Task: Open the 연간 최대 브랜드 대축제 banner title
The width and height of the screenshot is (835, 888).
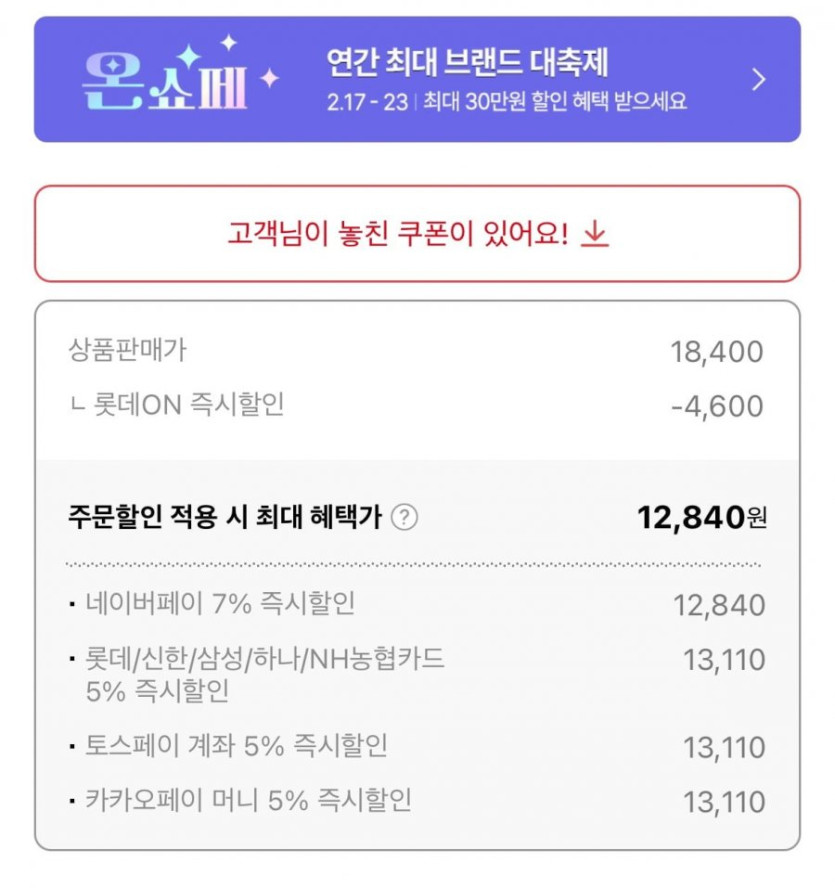Action: pos(467,63)
